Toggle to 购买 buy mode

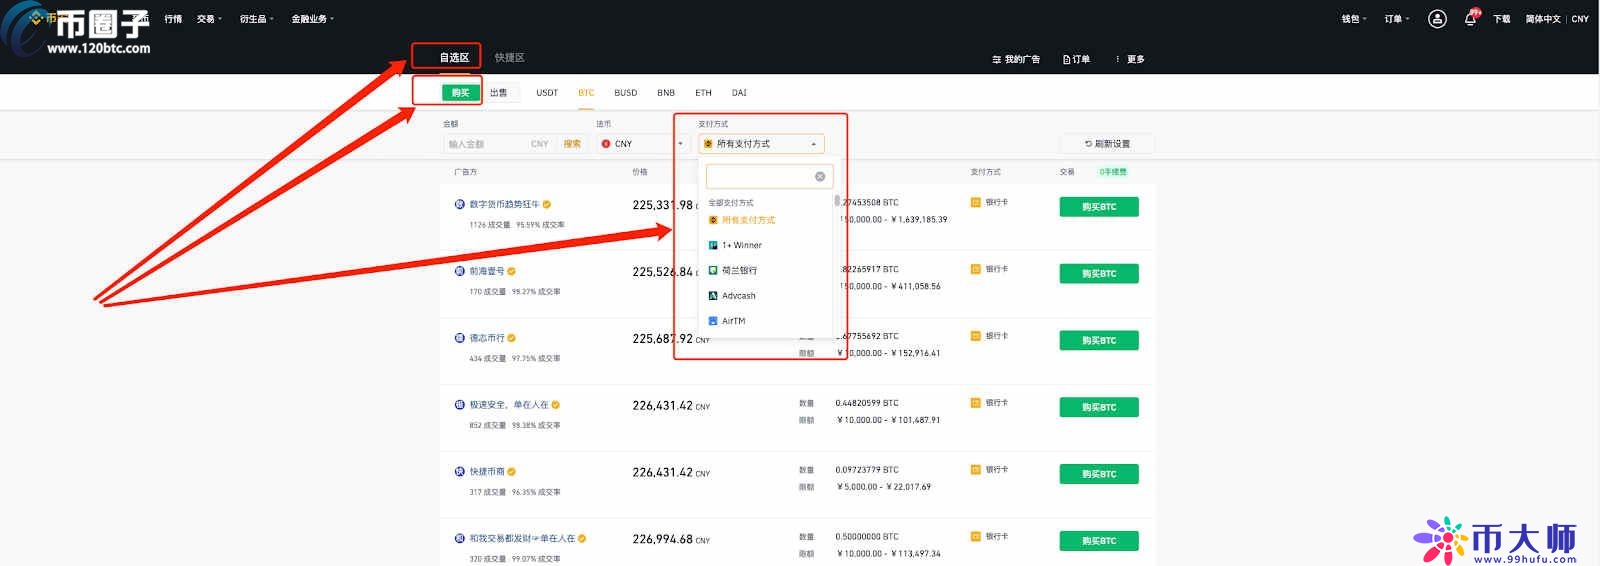460,93
